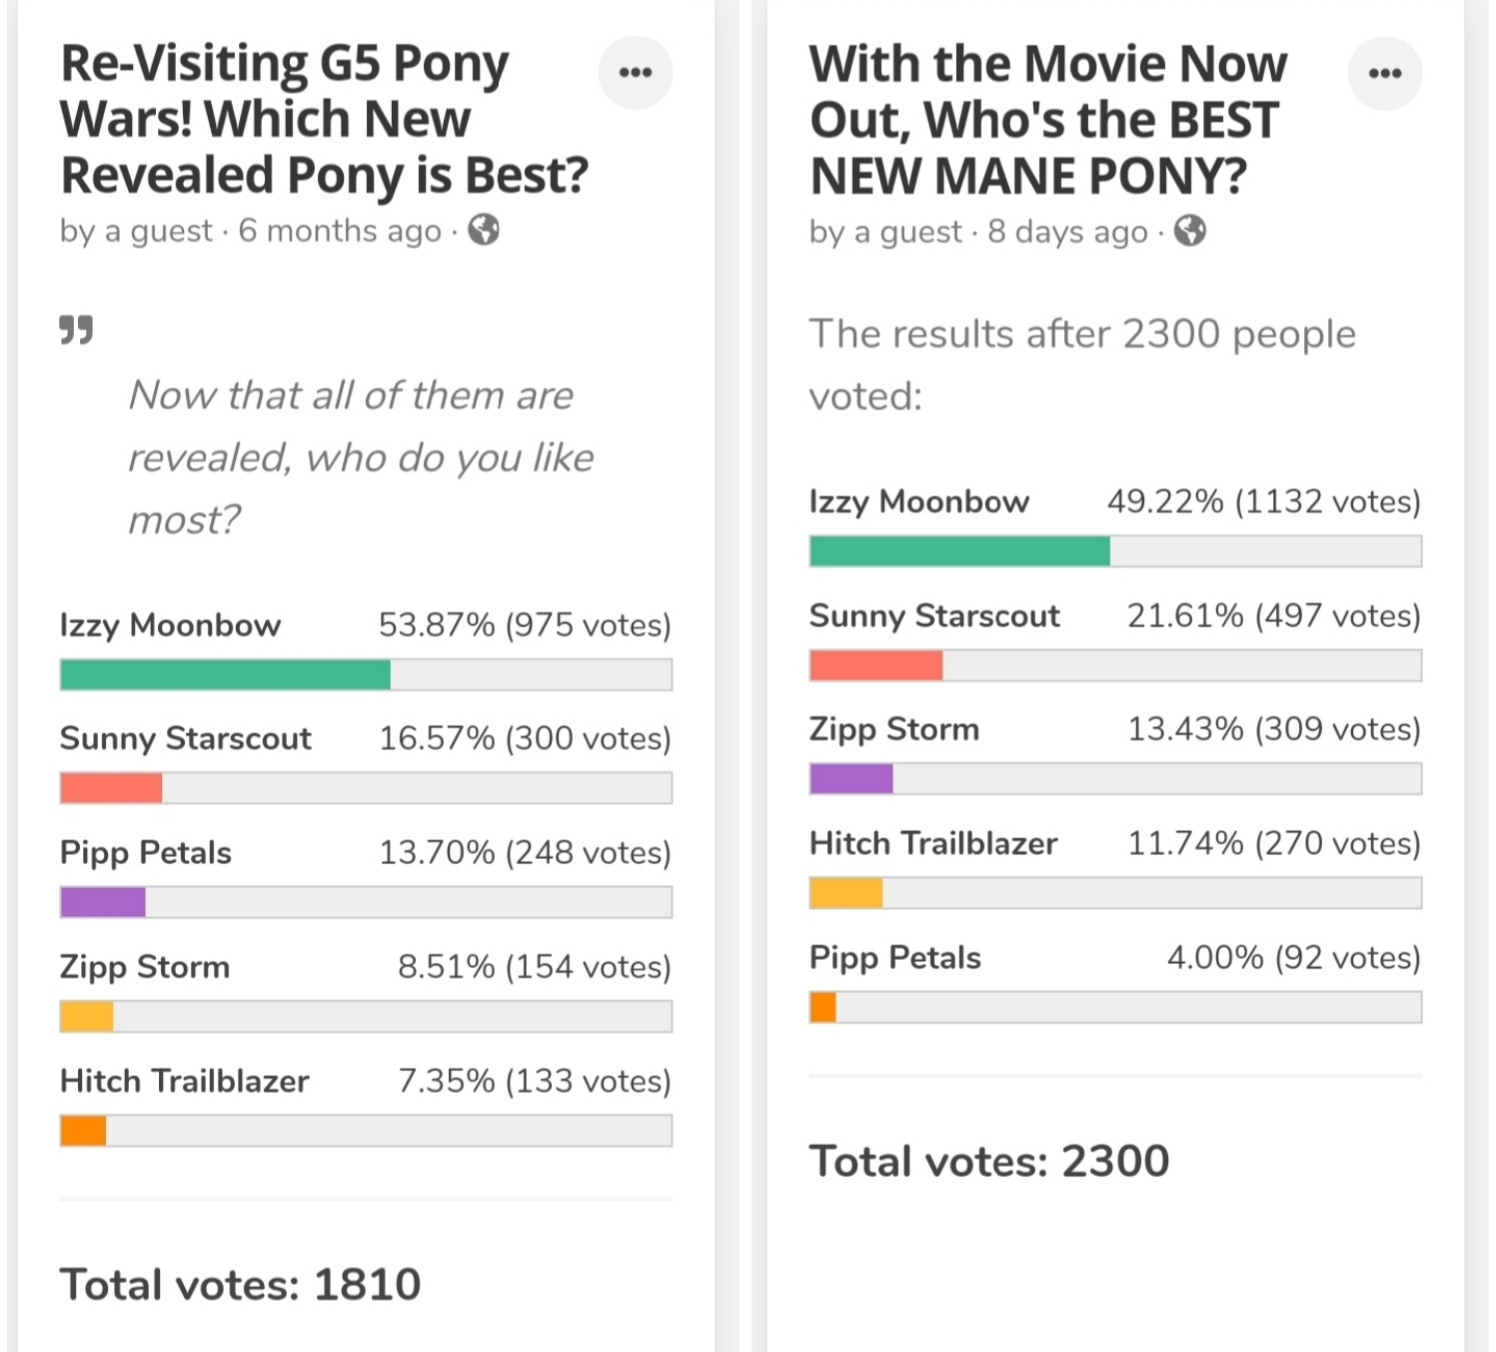Click Sunny Starscout red bar at 21.61%
Viewport: 1496px width, 1352px height.
[876, 665]
